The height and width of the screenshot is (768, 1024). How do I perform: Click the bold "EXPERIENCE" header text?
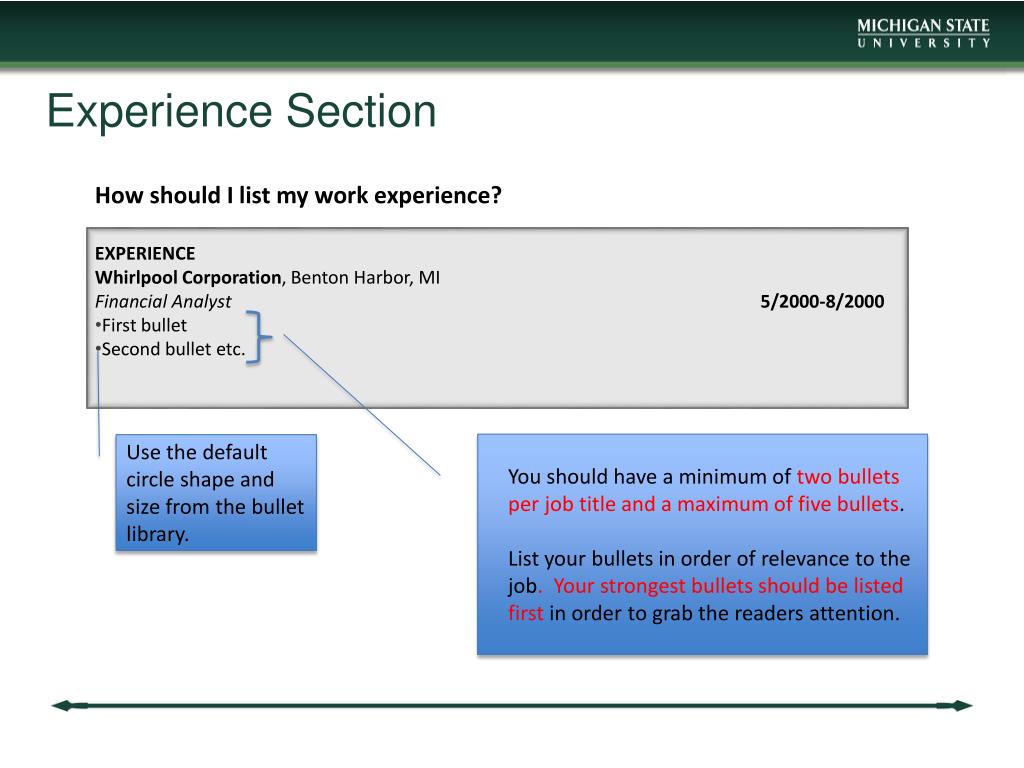145,253
